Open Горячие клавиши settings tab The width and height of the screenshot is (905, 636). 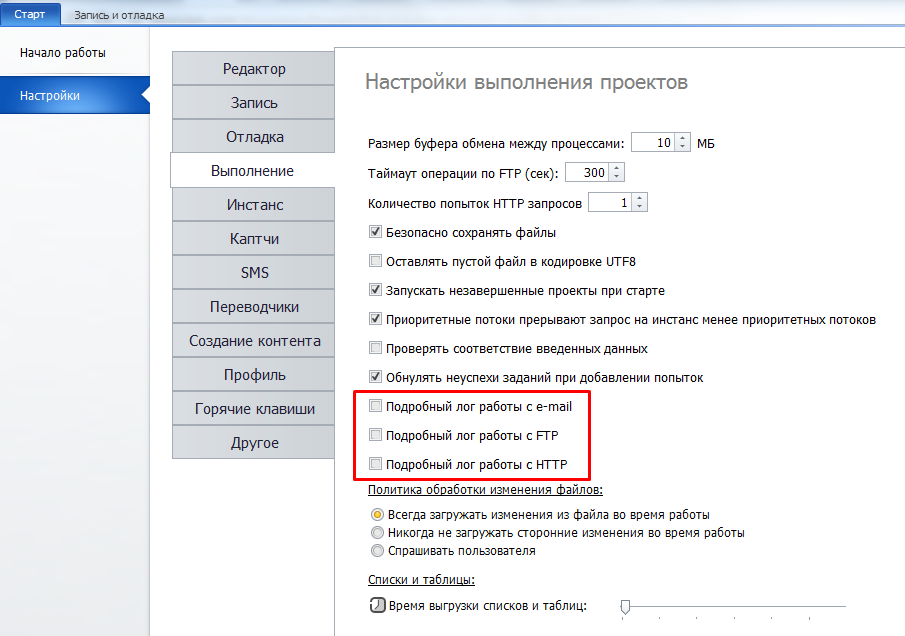254,409
